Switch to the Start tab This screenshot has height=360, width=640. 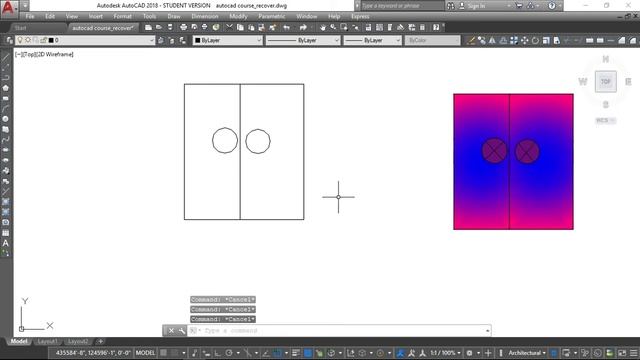coord(20,28)
